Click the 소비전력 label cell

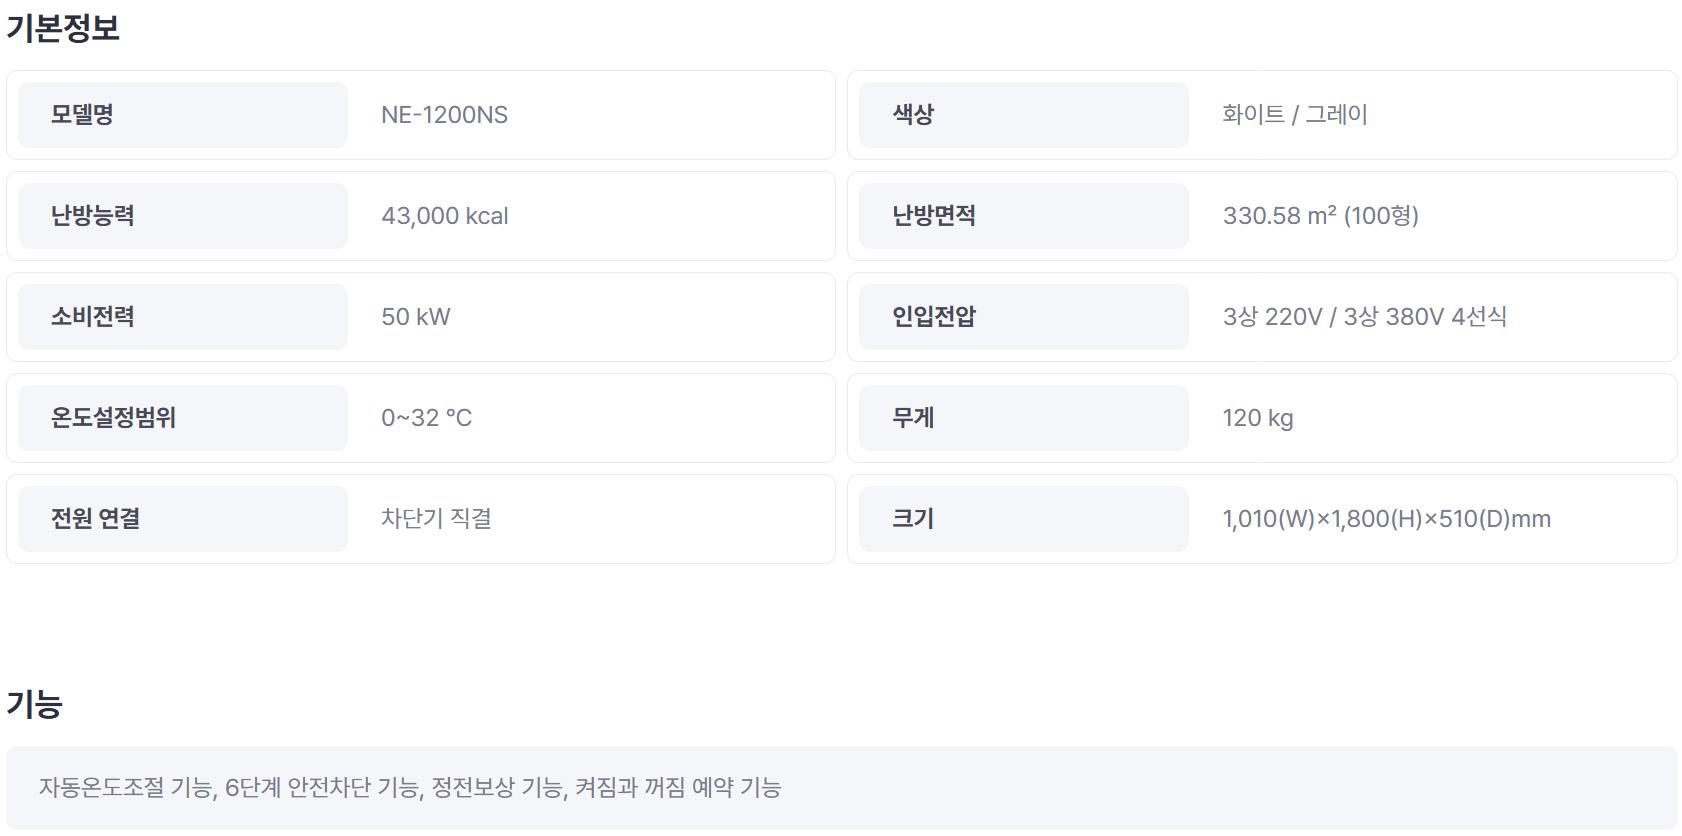pos(183,317)
